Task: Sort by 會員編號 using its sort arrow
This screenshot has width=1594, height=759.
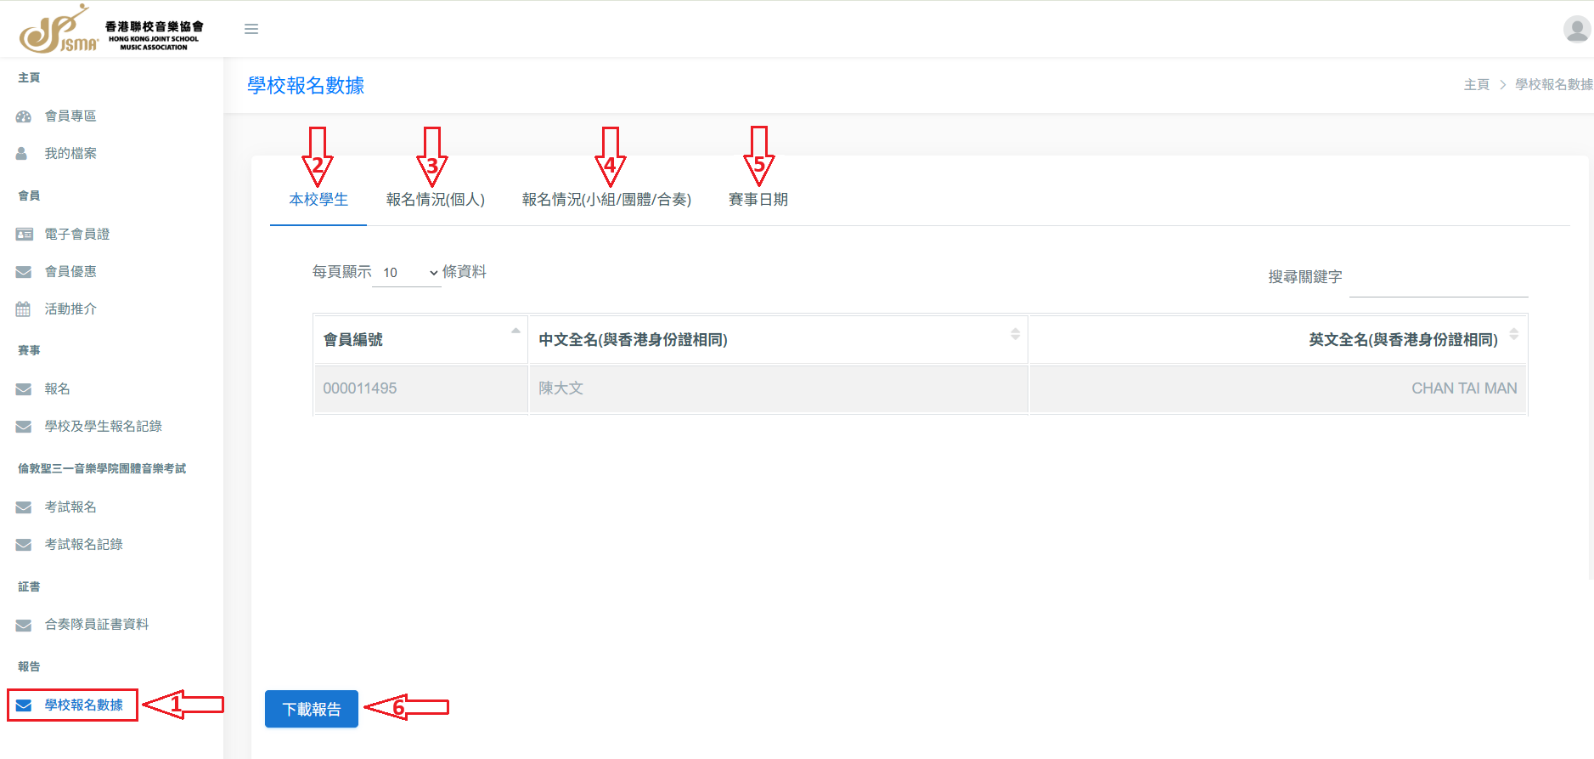Action: [515, 331]
